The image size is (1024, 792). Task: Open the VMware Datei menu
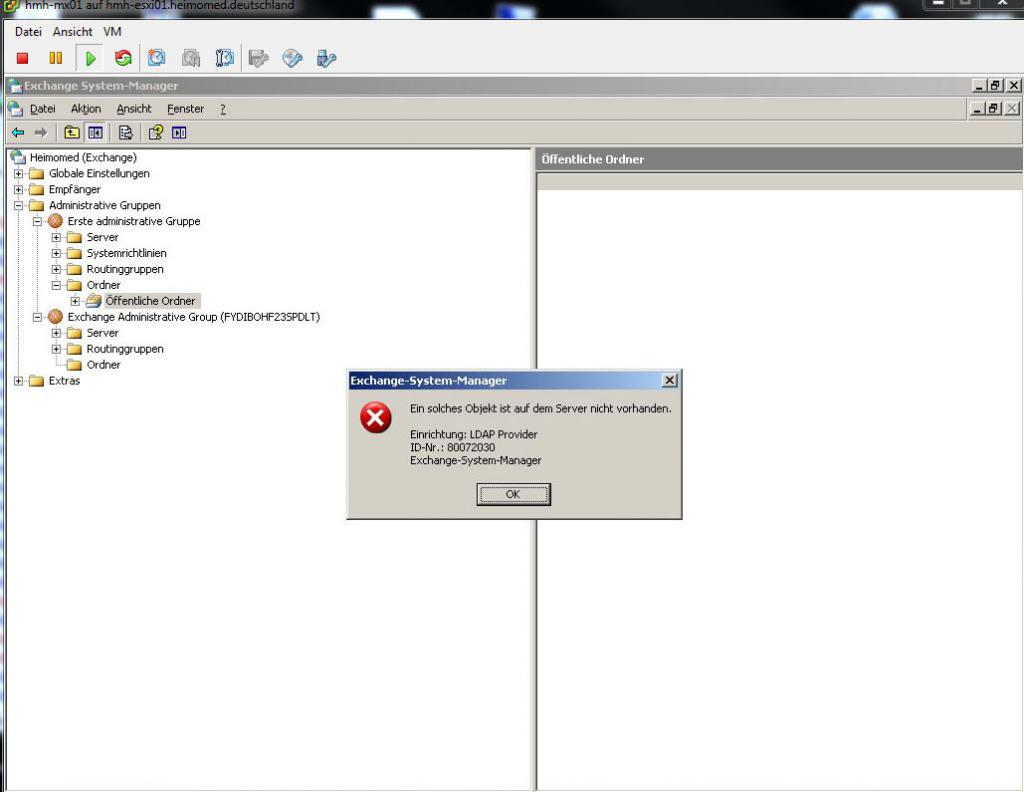pos(28,31)
